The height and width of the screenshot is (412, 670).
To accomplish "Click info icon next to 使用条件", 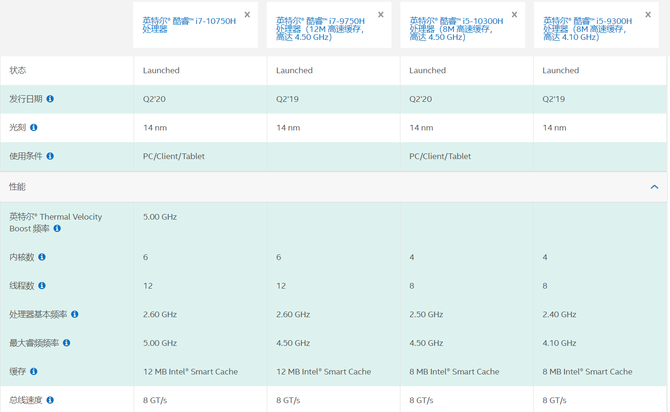I will tap(50, 156).
